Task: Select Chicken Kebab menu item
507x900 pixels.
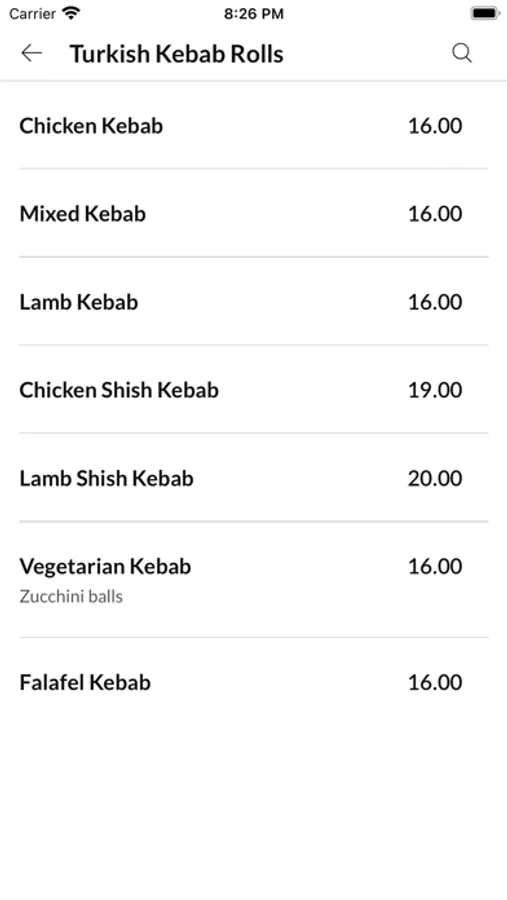Action: [253, 126]
